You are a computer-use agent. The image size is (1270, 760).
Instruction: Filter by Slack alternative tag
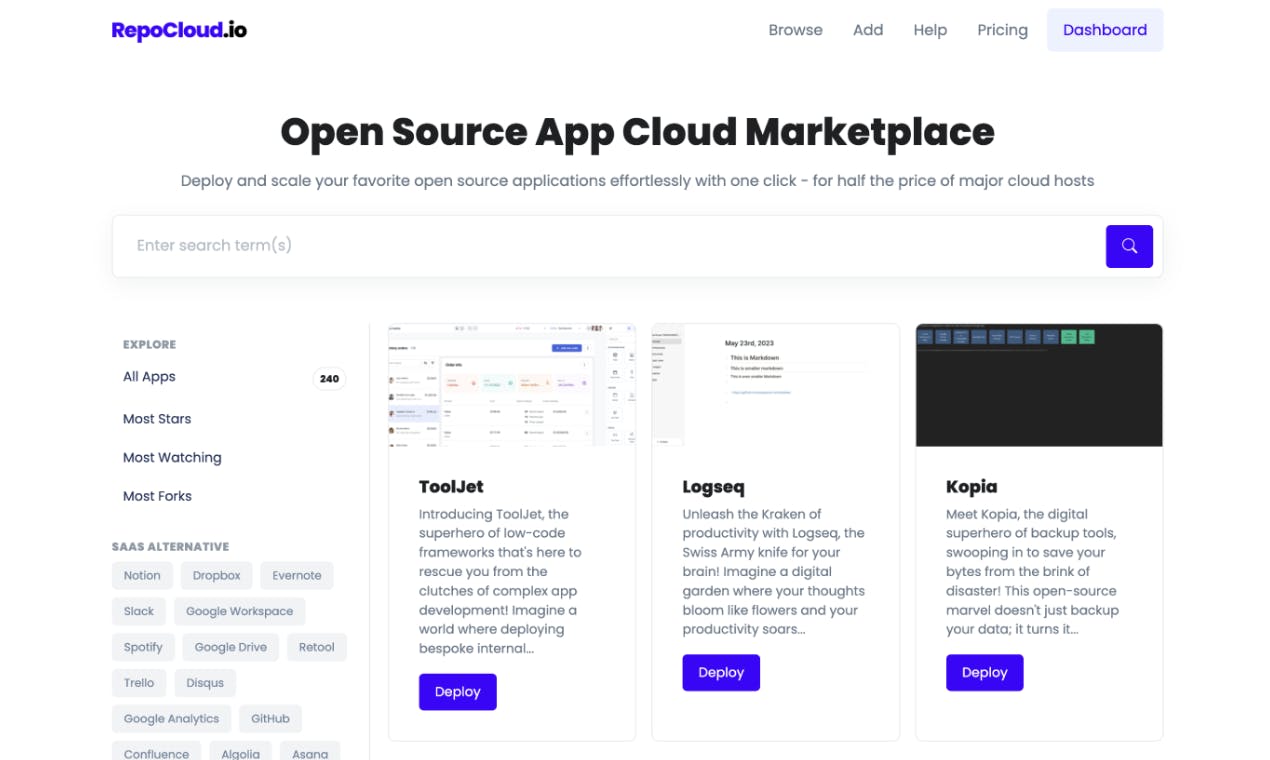139,612
